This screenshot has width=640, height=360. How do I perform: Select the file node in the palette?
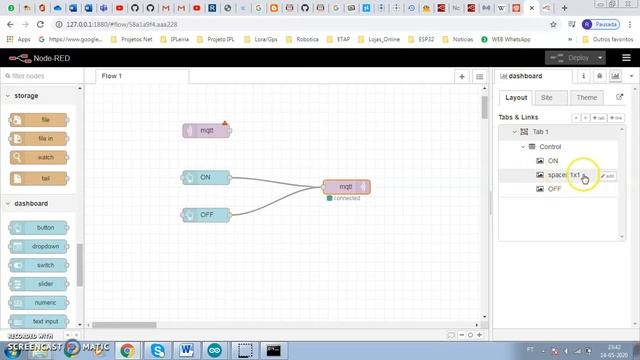coord(39,120)
